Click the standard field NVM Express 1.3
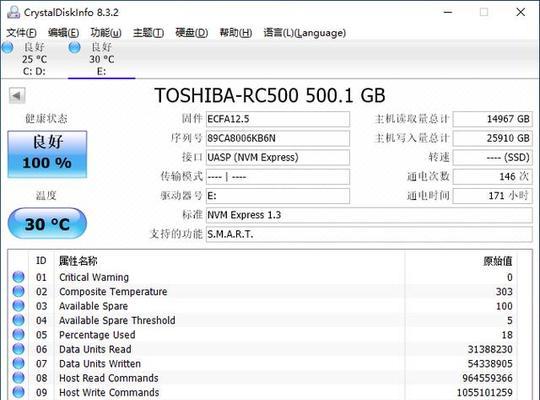The height and width of the screenshot is (400, 540). tap(369, 215)
